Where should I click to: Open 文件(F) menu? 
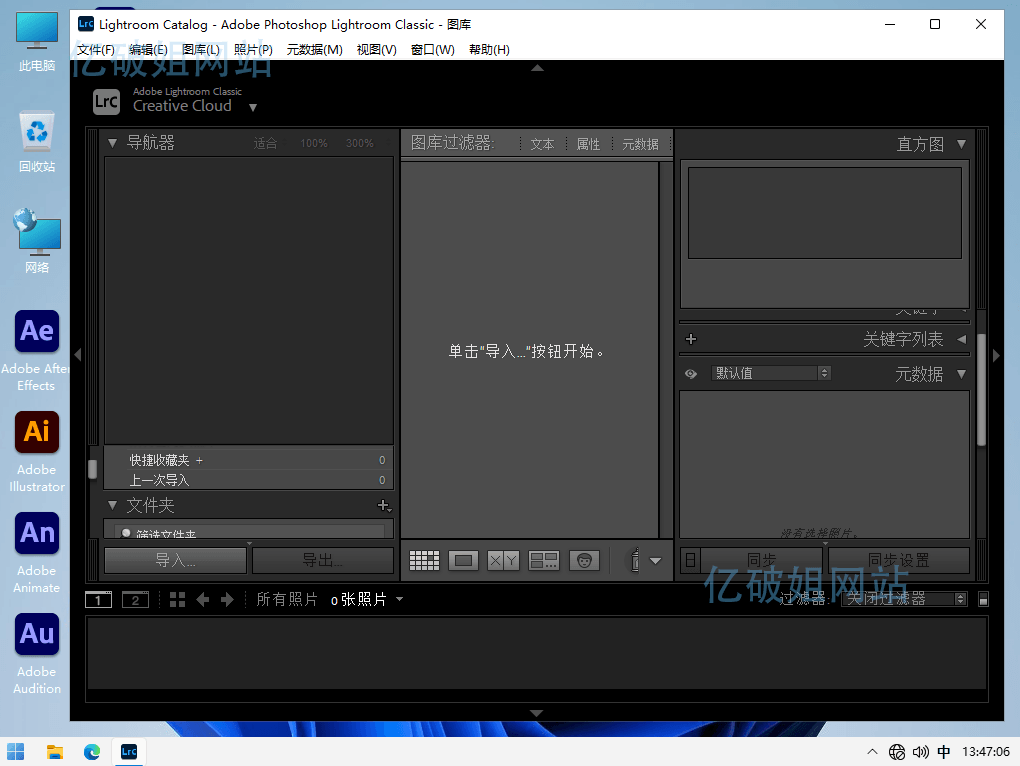pyautogui.click(x=96, y=49)
